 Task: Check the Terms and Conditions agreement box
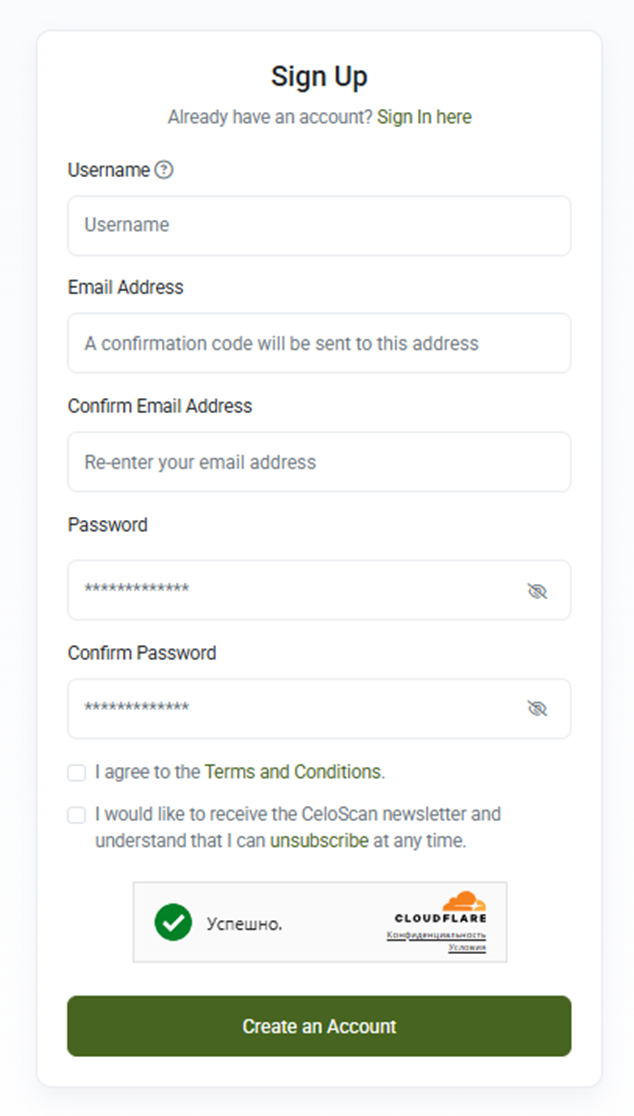coord(77,773)
